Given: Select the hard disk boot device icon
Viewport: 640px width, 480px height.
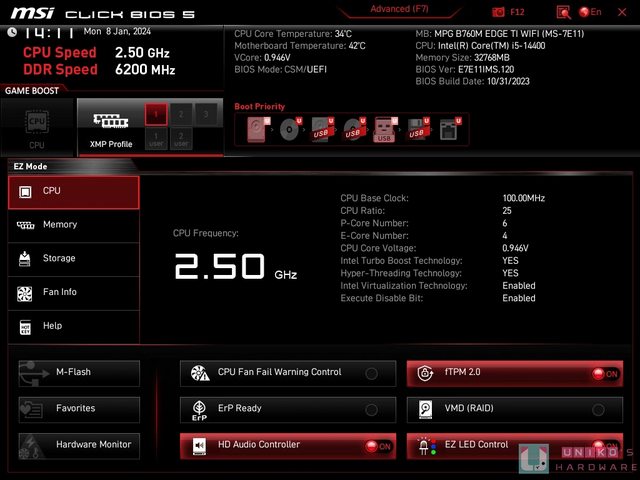Looking at the screenshot, I should click(258, 130).
